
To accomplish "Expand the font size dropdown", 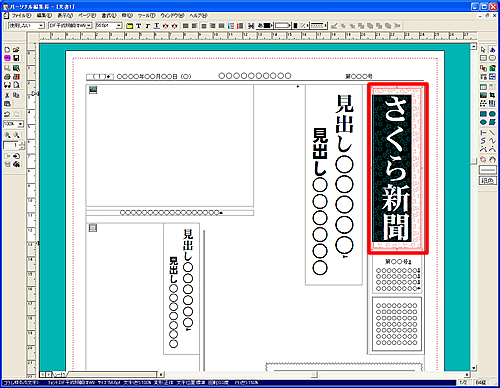I will [x=119, y=26].
